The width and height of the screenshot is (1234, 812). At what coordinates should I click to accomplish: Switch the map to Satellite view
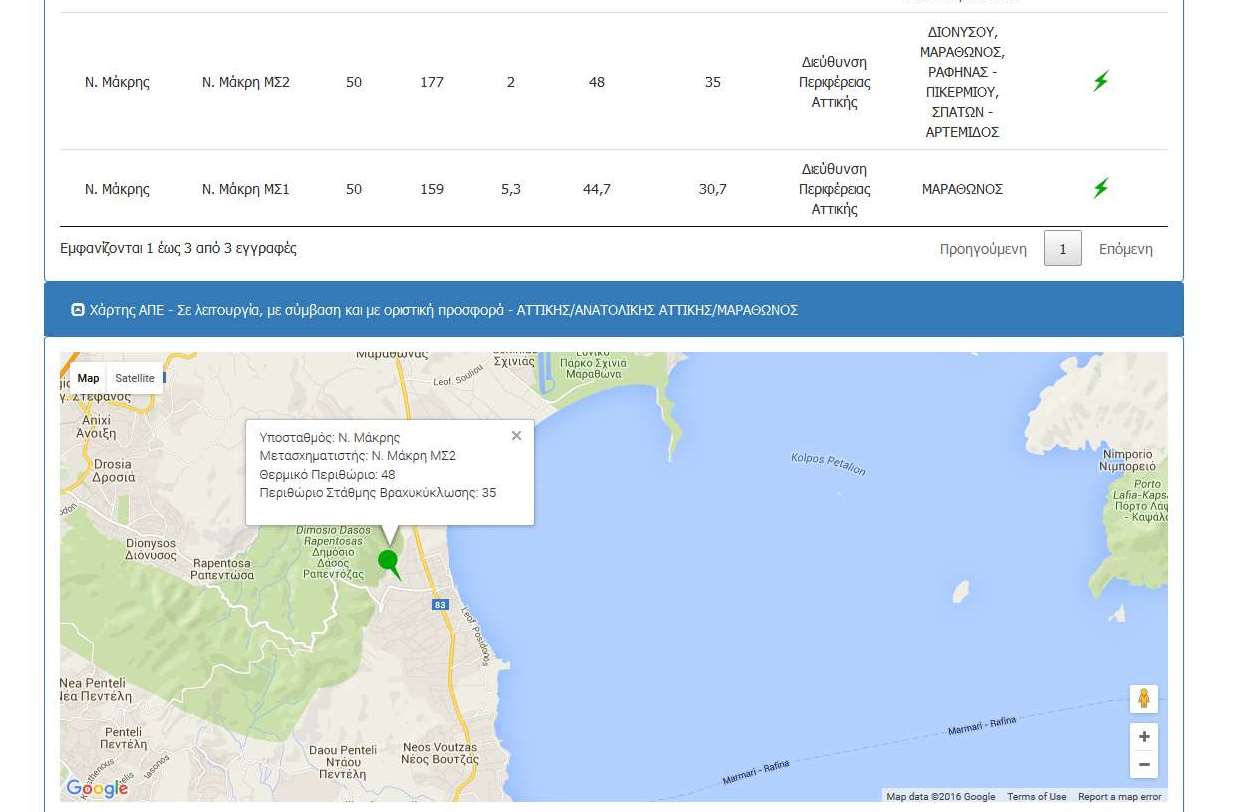click(135, 378)
